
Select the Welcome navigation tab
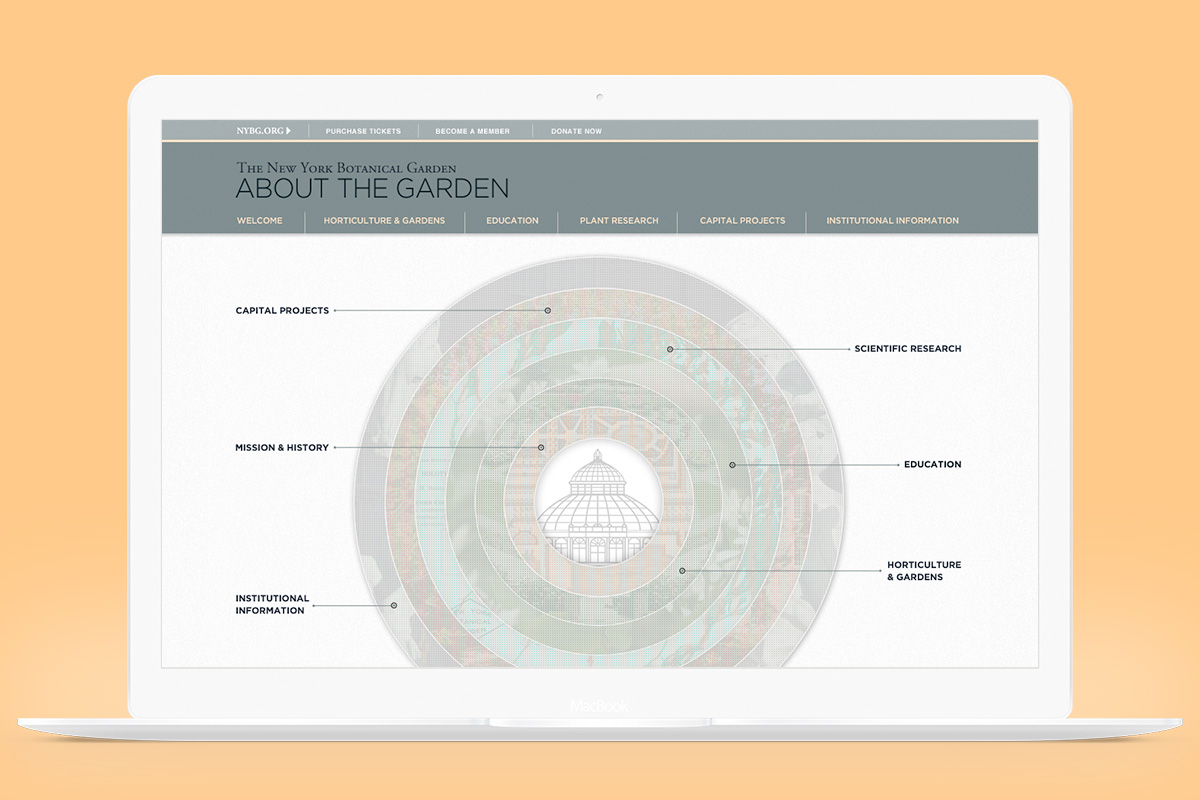260,221
